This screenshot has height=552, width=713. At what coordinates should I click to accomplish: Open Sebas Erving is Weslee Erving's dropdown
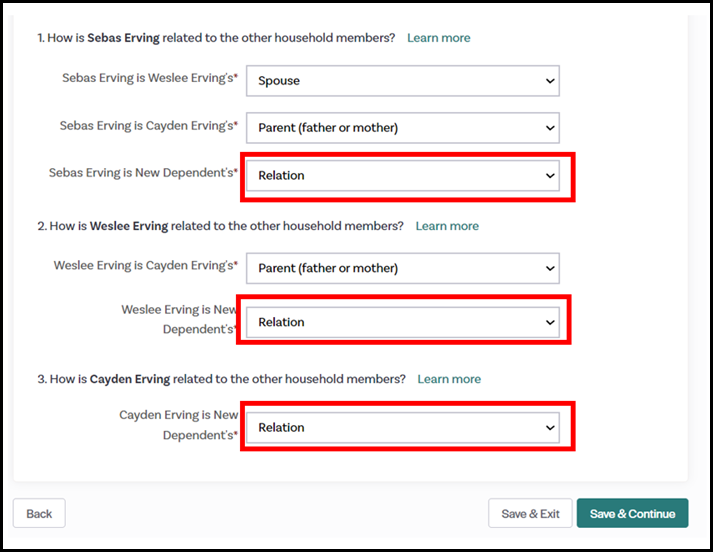(402, 81)
